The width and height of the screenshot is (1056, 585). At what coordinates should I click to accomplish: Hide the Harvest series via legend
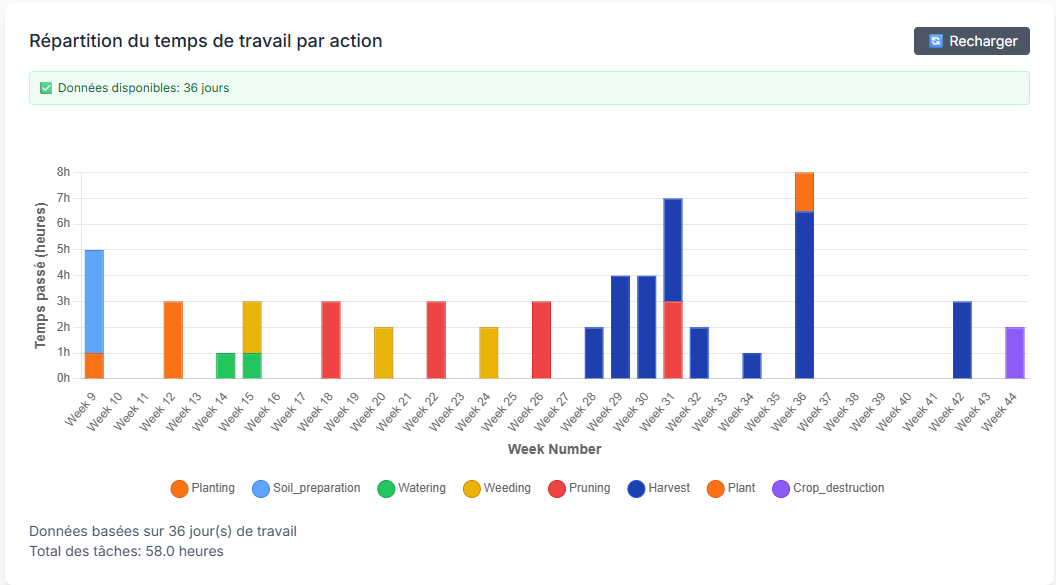(x=659, y=488)
